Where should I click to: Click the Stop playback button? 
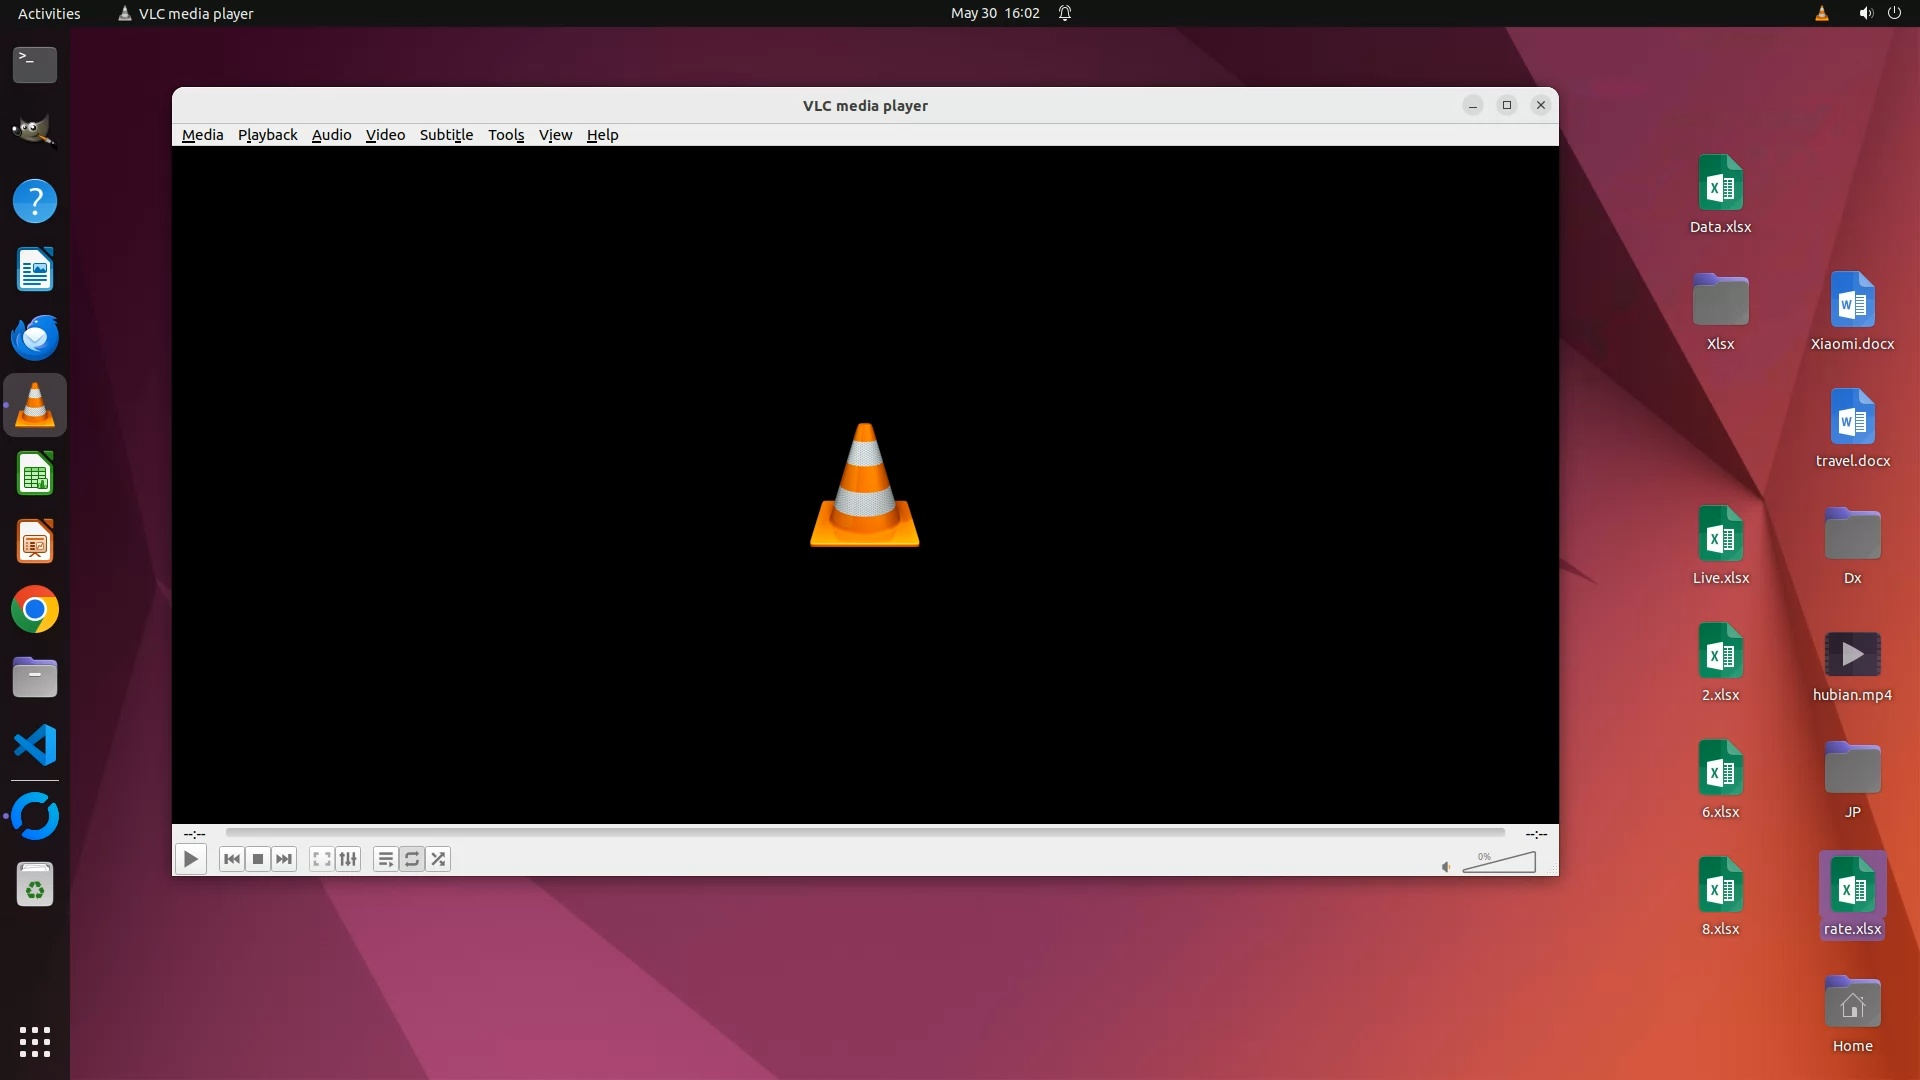point(258,859)
